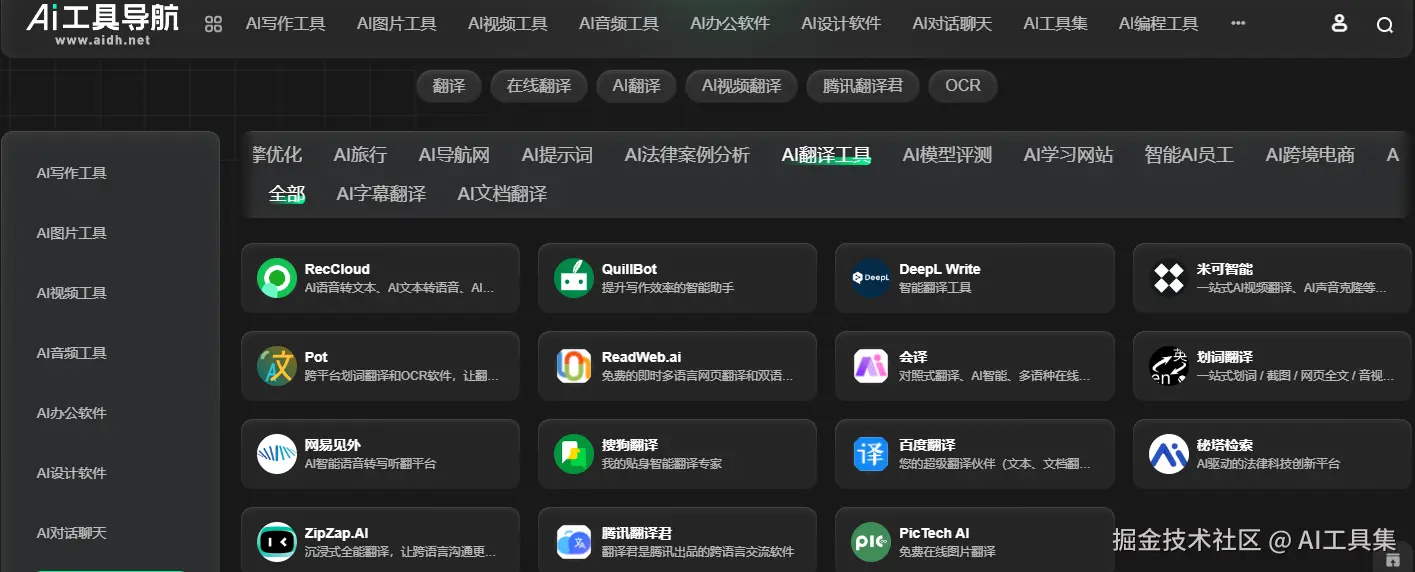Open AI视频工具 in left sidebar
Viewport: 1415px width, 572px height.
[x=72, y=293]
